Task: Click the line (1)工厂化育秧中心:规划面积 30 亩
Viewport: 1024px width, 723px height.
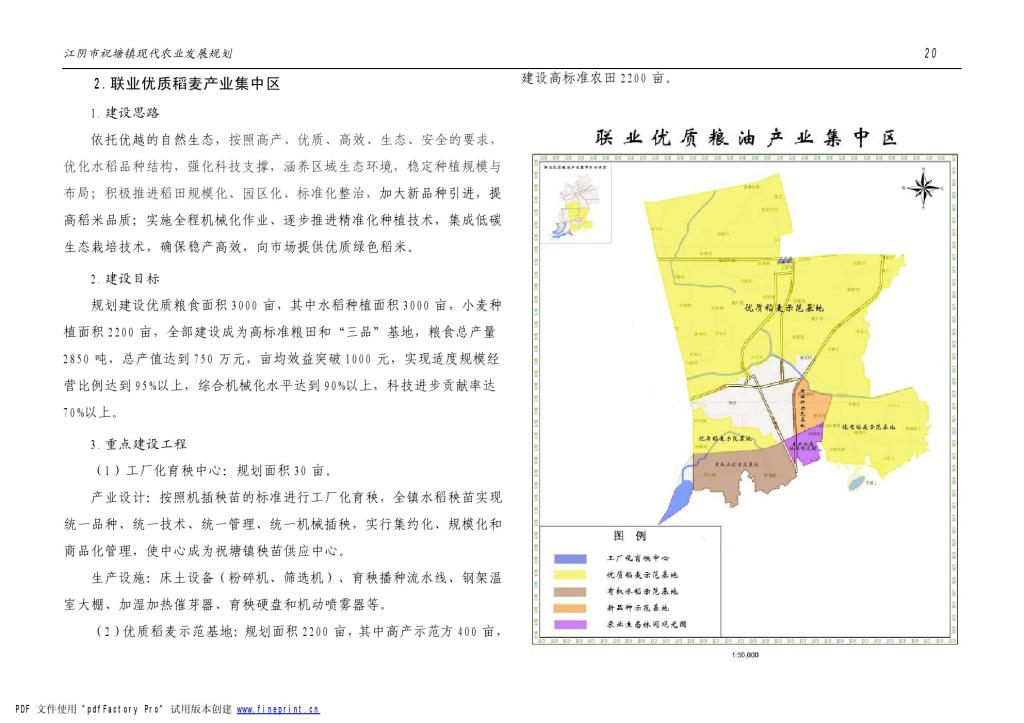Action: (216, 471)
